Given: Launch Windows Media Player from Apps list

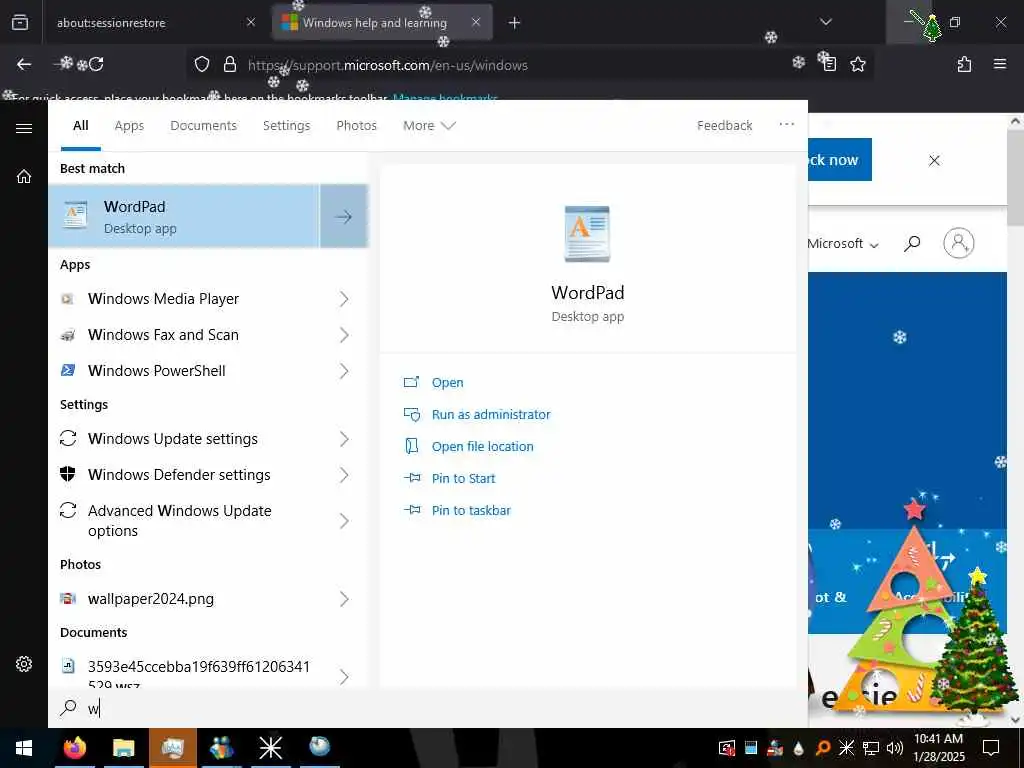Looking at the screenshot, I should point(163,298).
